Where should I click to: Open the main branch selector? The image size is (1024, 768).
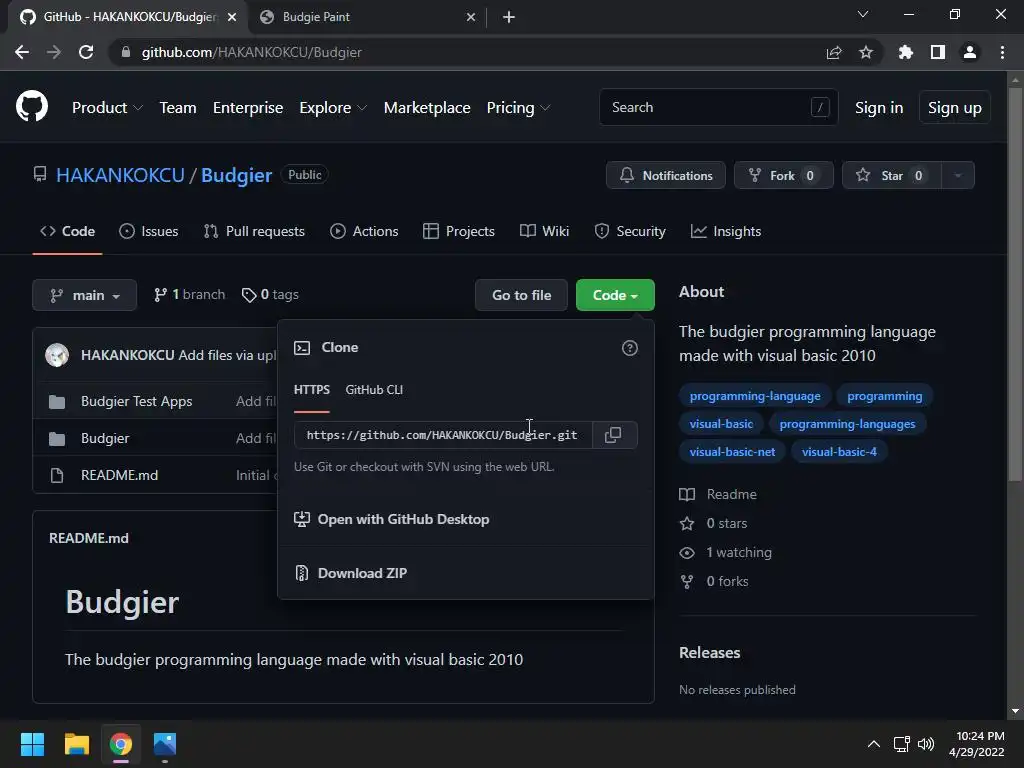pos(84,295)
